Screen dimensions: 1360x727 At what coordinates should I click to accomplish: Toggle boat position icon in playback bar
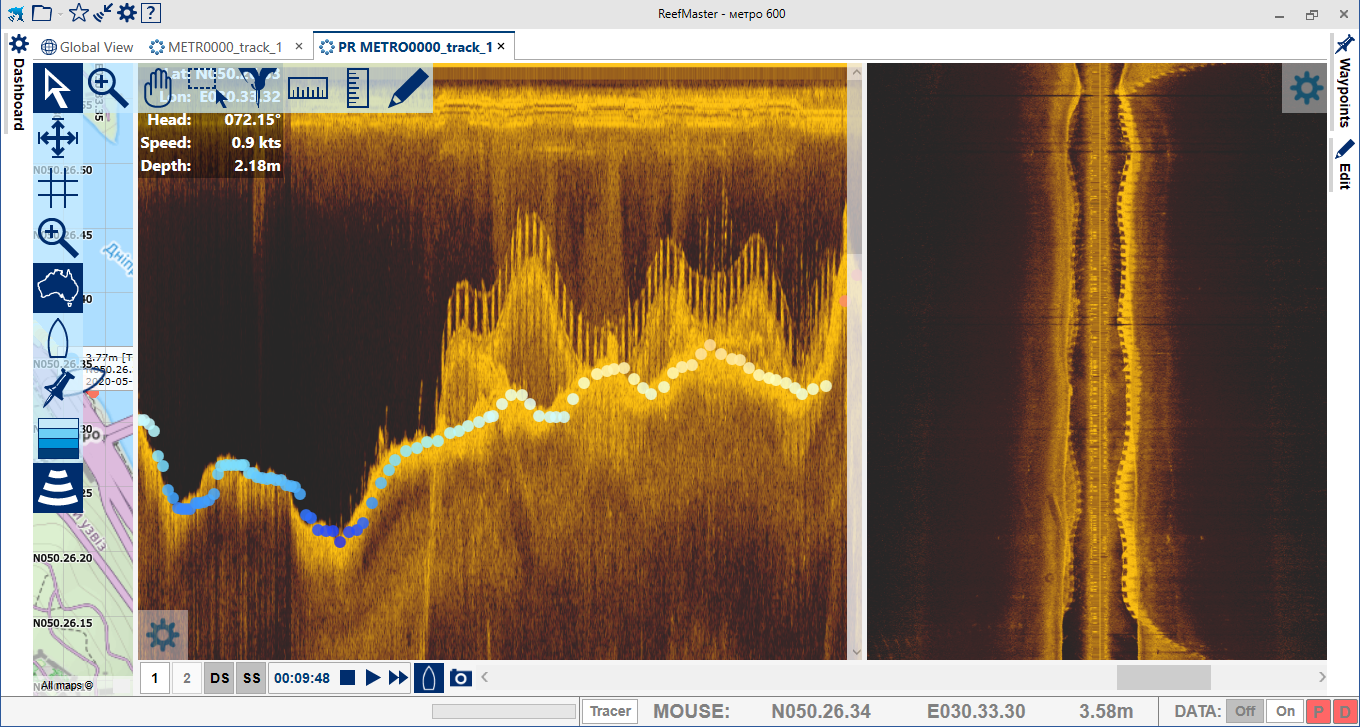429,678
